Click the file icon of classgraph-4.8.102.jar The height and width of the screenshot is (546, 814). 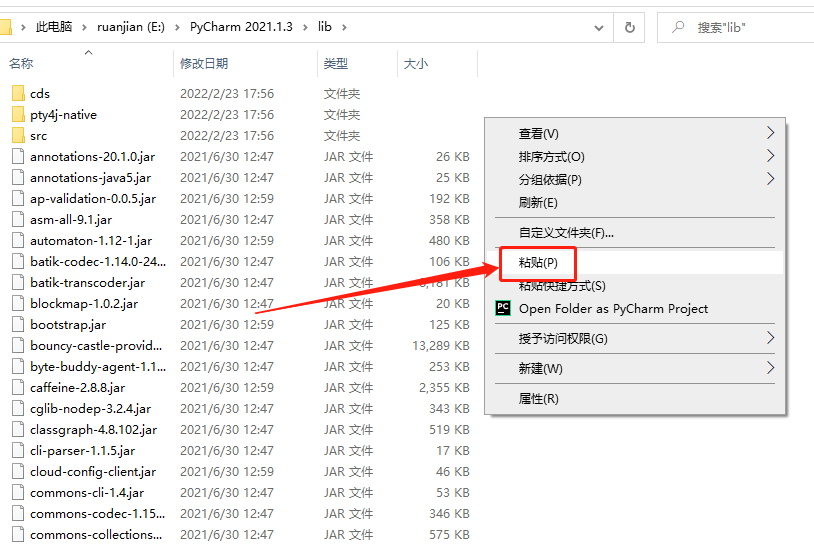pyautogui.click(x=18, y=430)
